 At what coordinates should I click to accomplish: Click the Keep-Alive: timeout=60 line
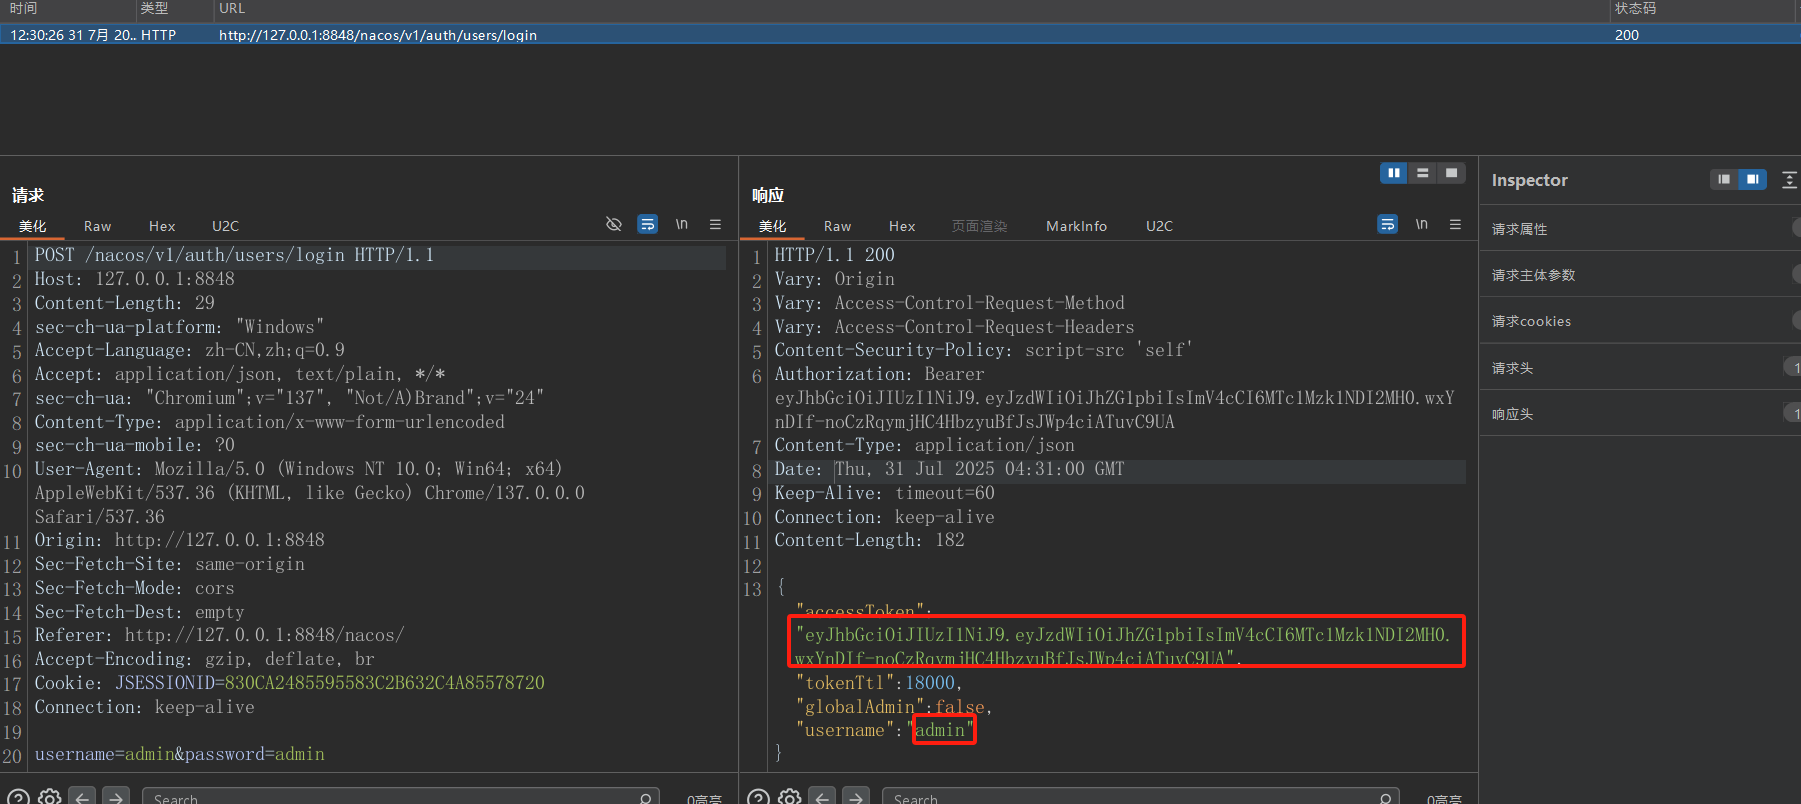[x=884, y=493]
